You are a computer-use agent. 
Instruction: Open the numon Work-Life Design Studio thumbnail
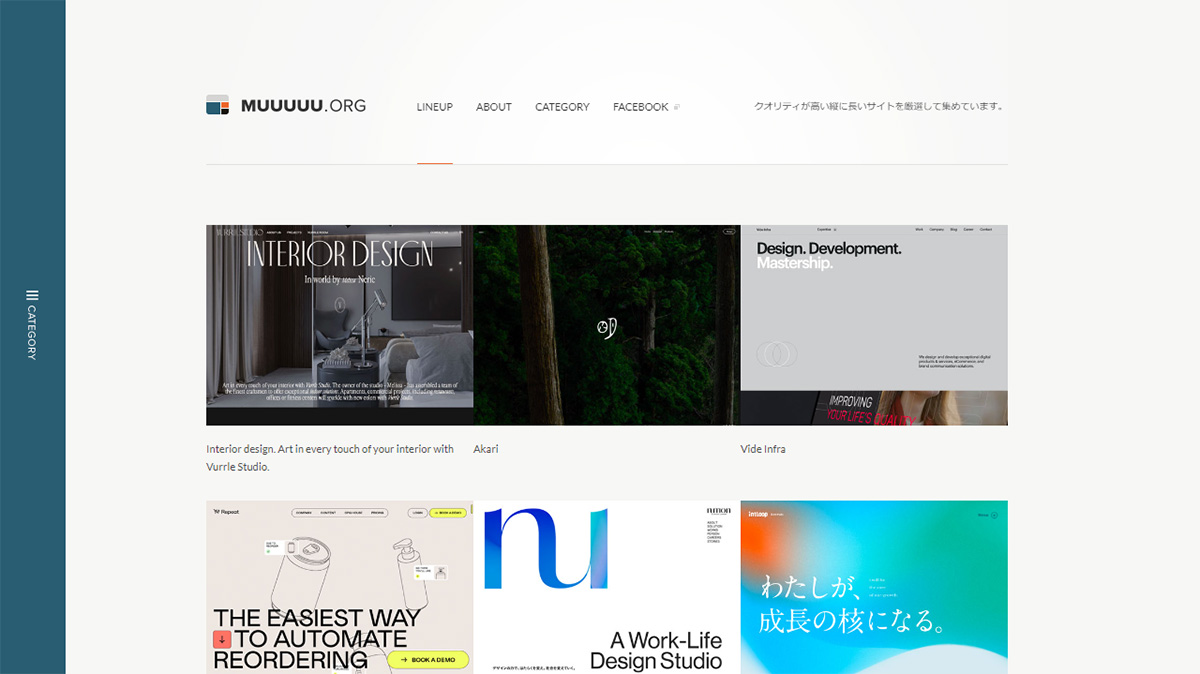click(x=606, y=586)
